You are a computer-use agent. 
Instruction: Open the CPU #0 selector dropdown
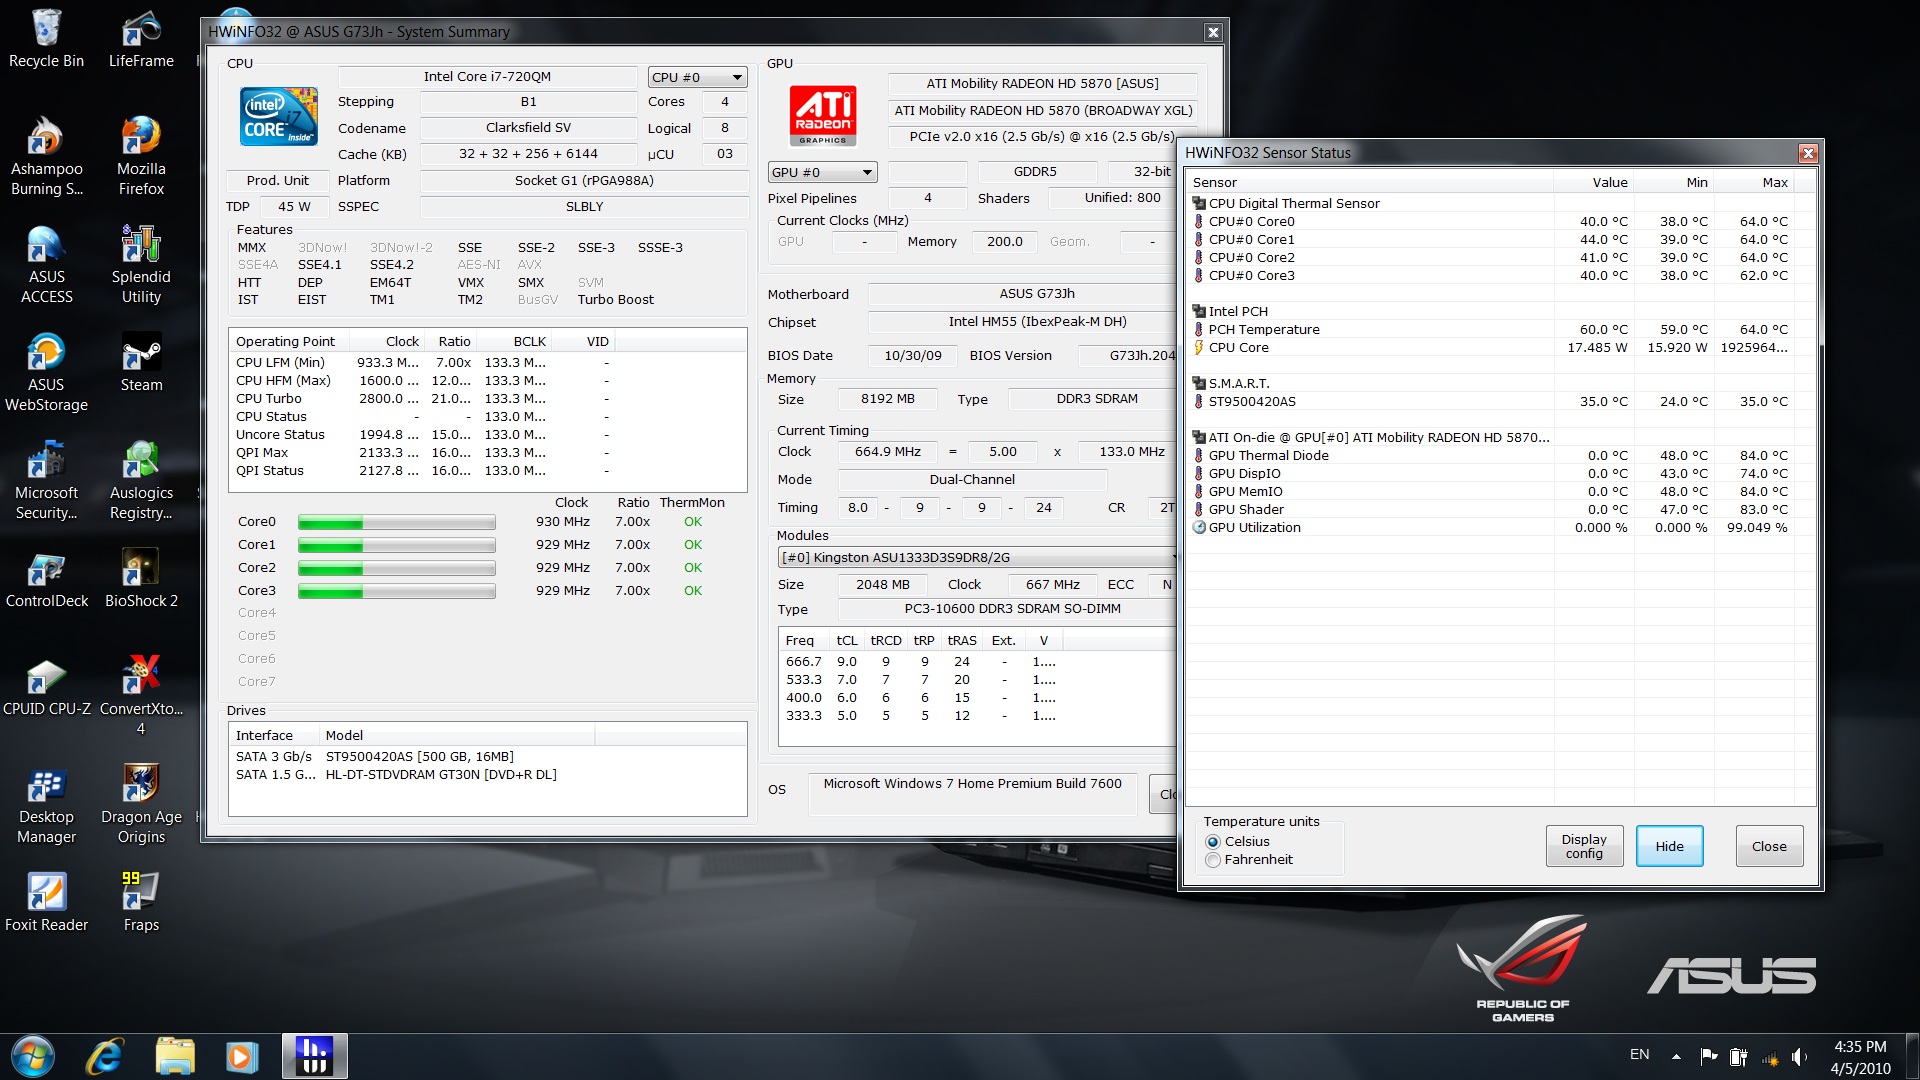[697, 77]
